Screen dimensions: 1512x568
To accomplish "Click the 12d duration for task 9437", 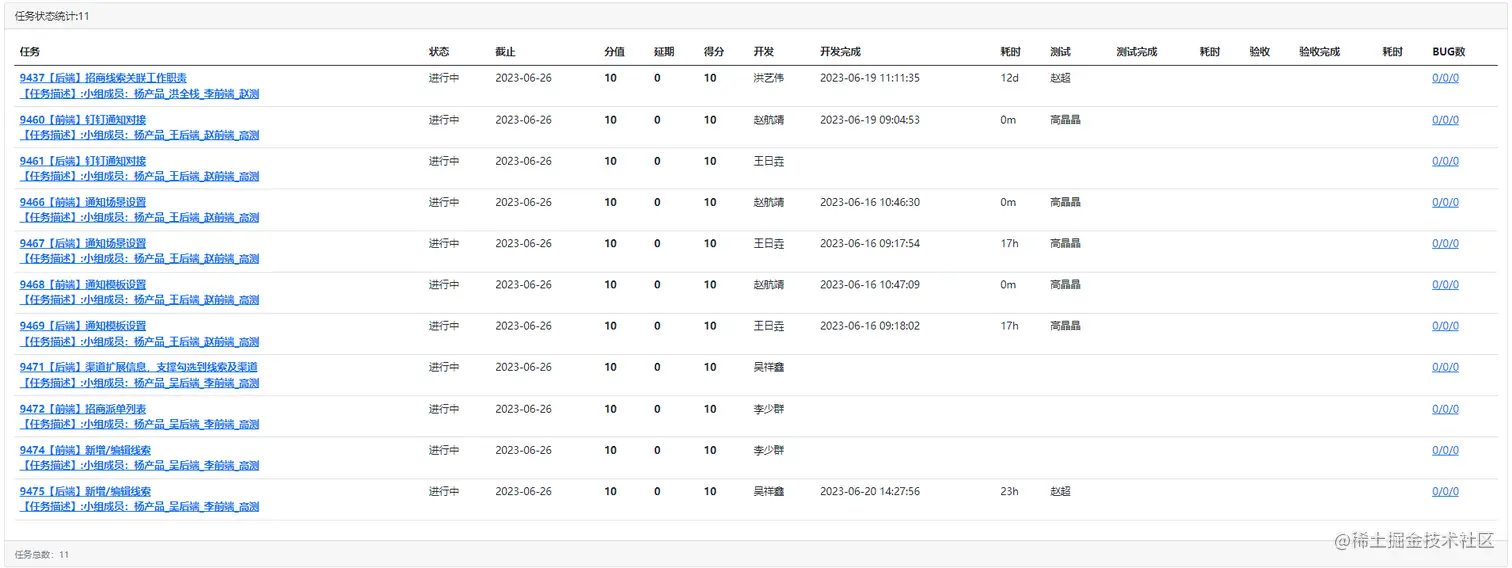I will (1009, 78).
